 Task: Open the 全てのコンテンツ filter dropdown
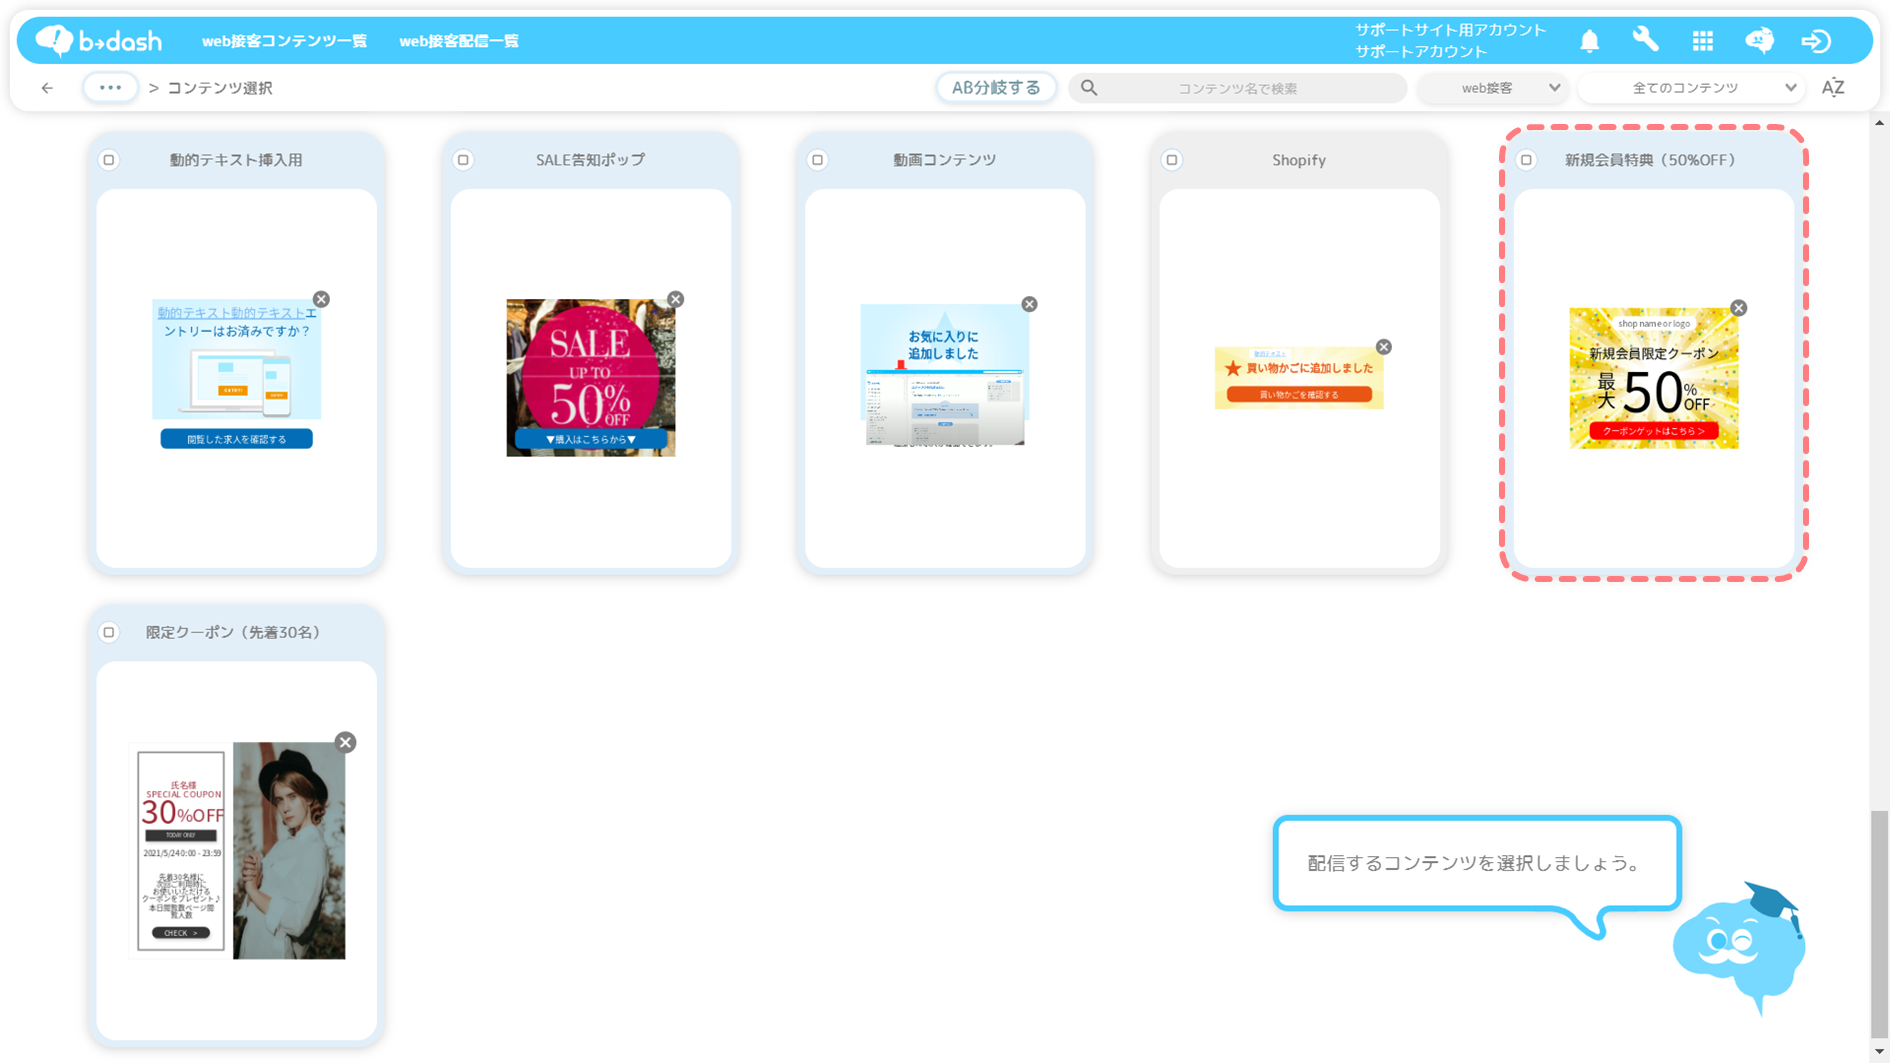pyautogui.click(x=1691, y=88)
